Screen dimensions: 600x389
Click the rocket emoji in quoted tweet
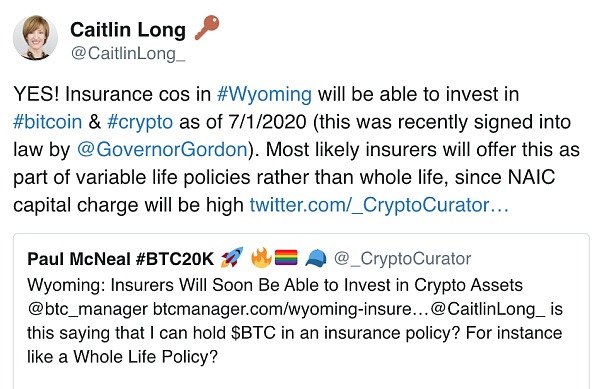232,257
